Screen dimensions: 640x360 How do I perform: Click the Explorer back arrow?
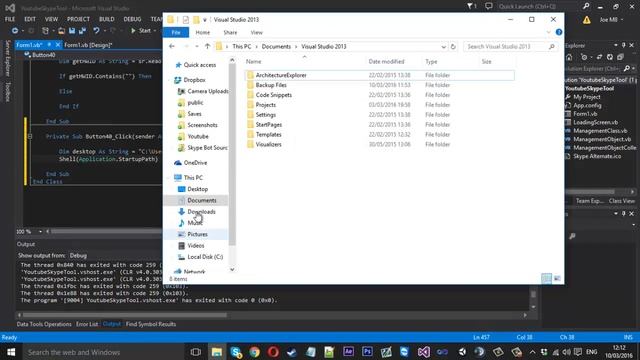click(172, 47)
